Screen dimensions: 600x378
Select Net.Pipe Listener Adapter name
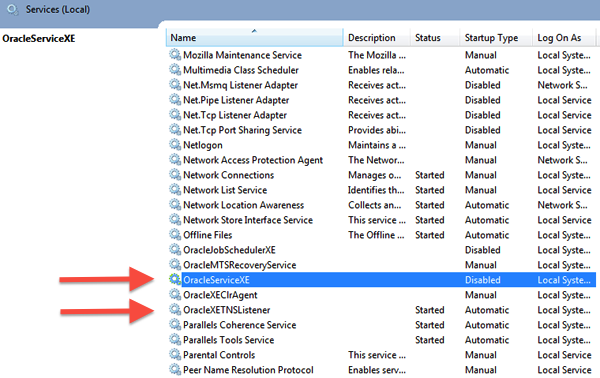pos(236,100)
